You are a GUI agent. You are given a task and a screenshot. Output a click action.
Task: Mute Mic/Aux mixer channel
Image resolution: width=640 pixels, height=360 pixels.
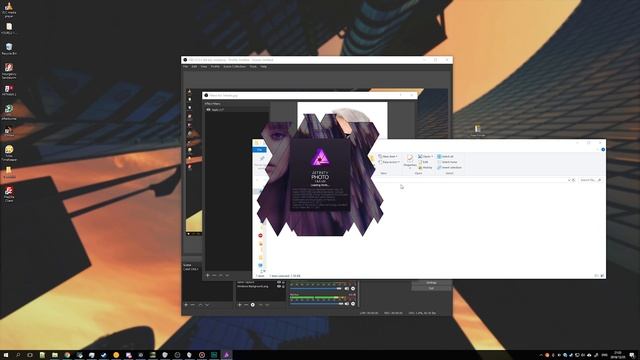click(x=347, y=304)
